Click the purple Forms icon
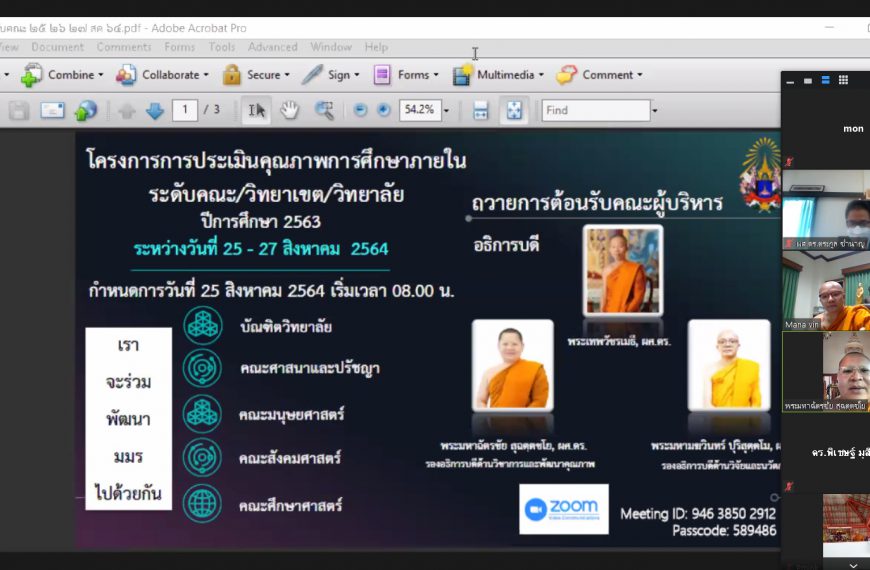 [x=382, y=75]
